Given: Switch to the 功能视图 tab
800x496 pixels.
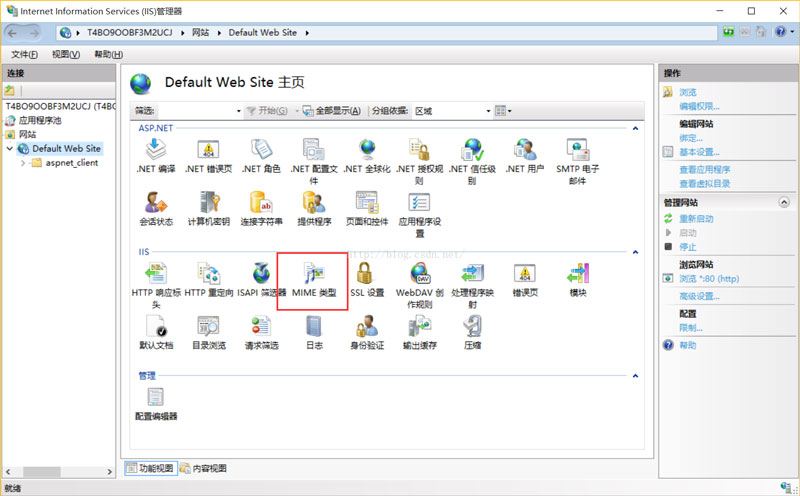Looking at the screenshot, I should (151, 468).
